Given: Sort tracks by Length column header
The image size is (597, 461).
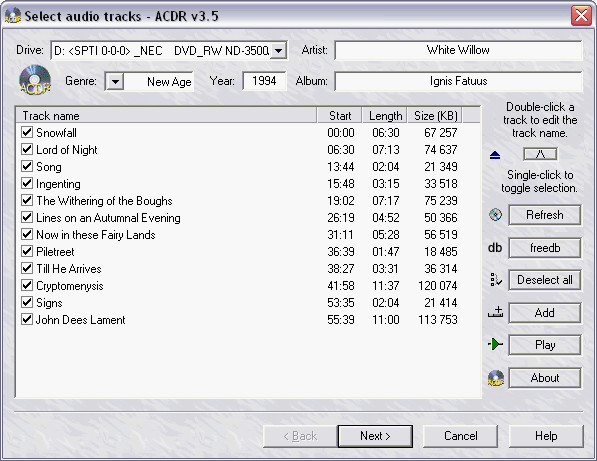Looking at the screenshot, I should pos(385,115).
